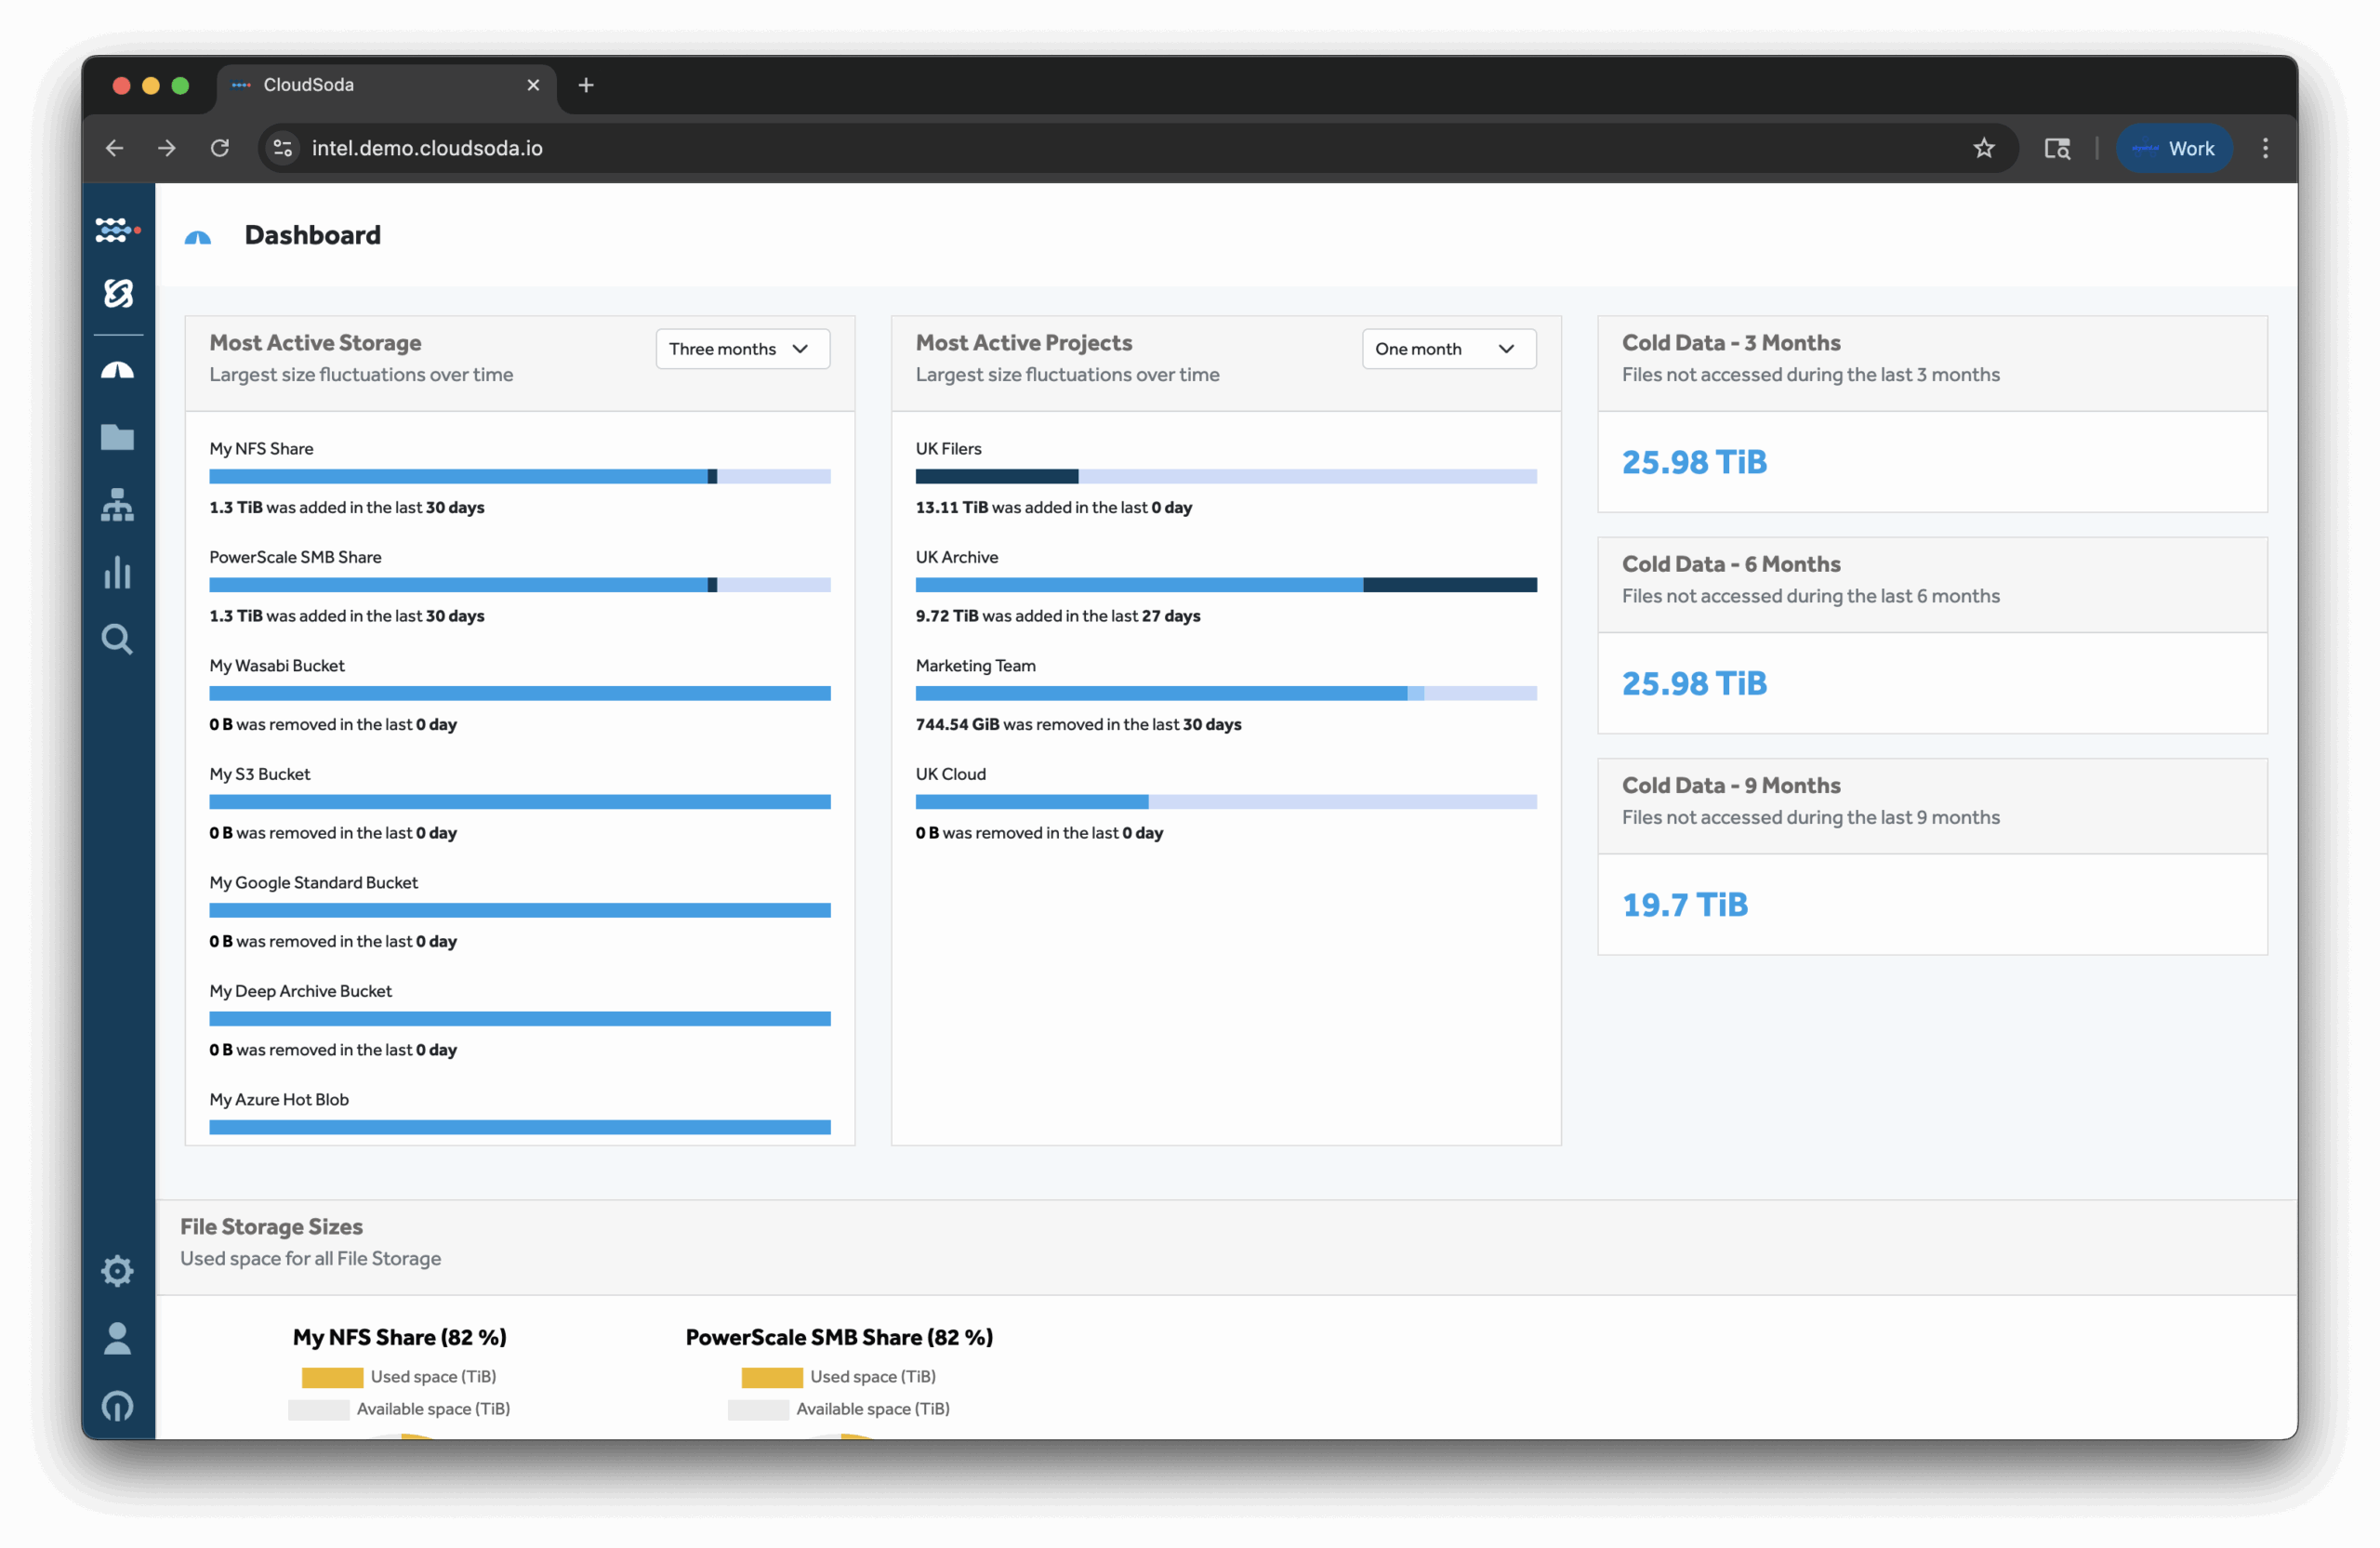This screenshot has height=1548, width=2380.
Task: Open the One month period dropdown
Action: tap(1448, 349)
